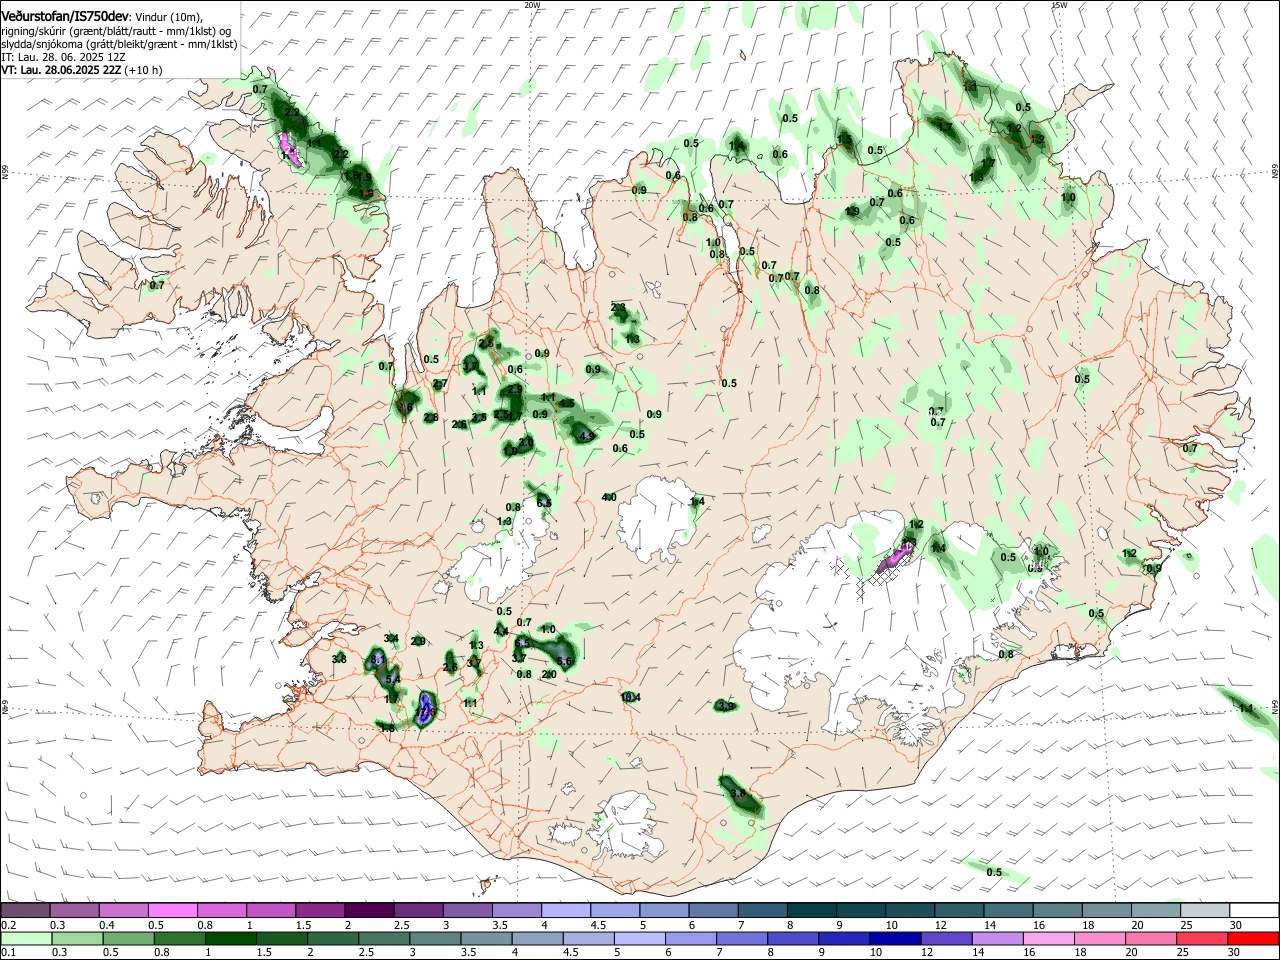Click the red-pink 25 swatch in lower legend row
The image size is (1280, 960).
[1203, 939]
